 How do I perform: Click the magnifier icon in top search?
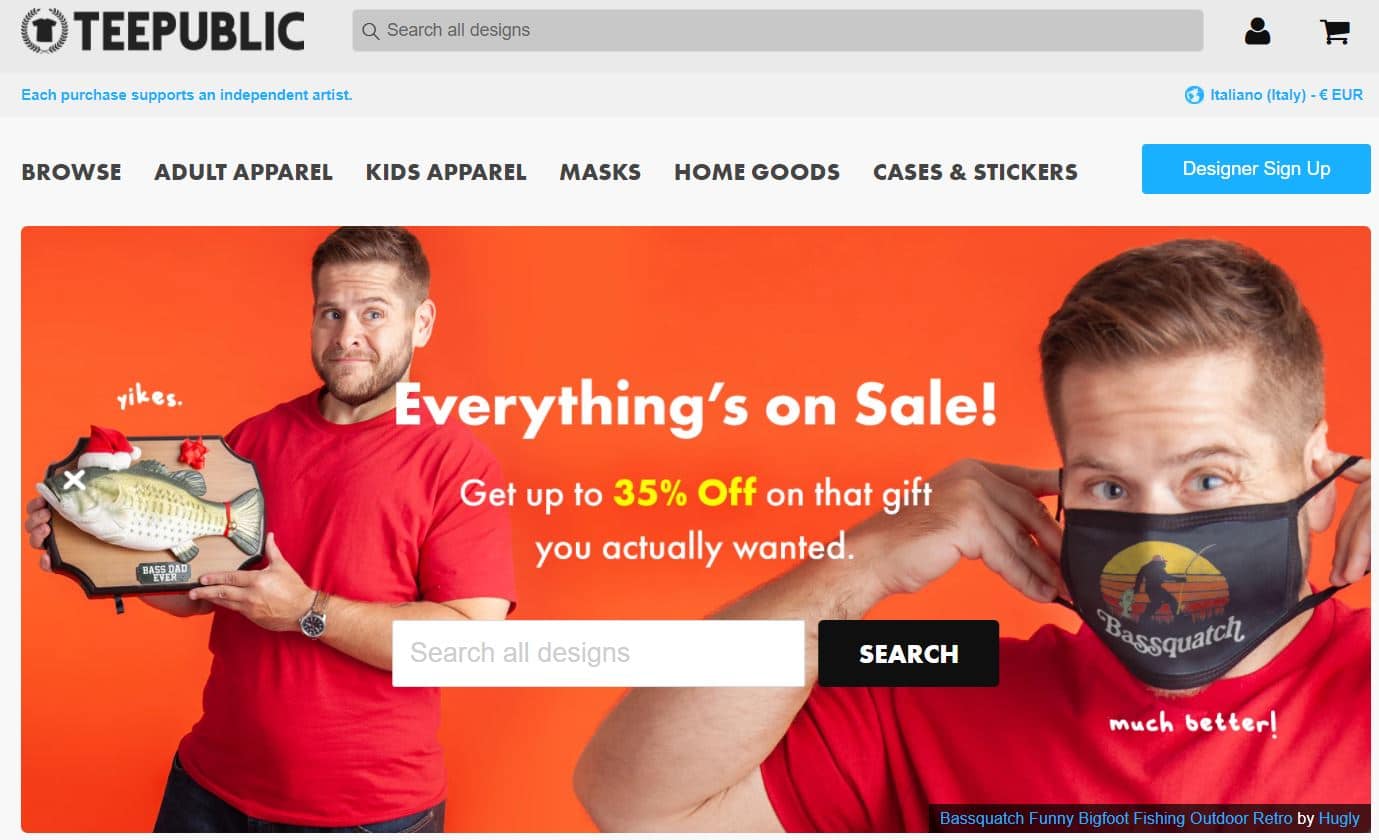pyautogui.click(x=370, y=31)
